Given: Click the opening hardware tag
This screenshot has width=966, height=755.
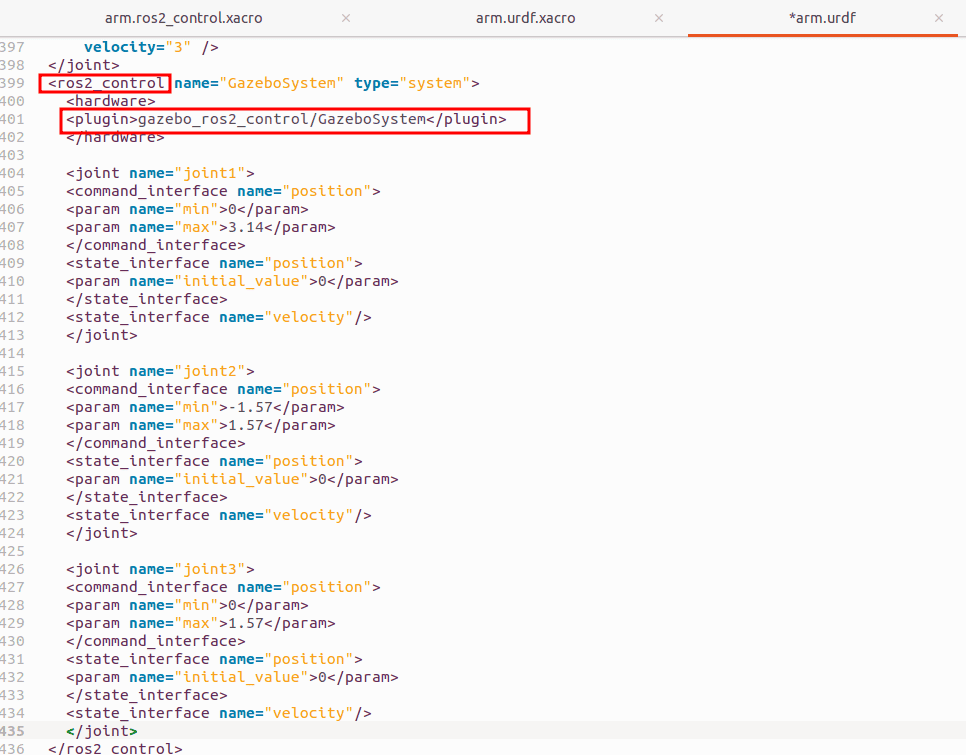Looking at the screenshot, I should click(110, 101).
